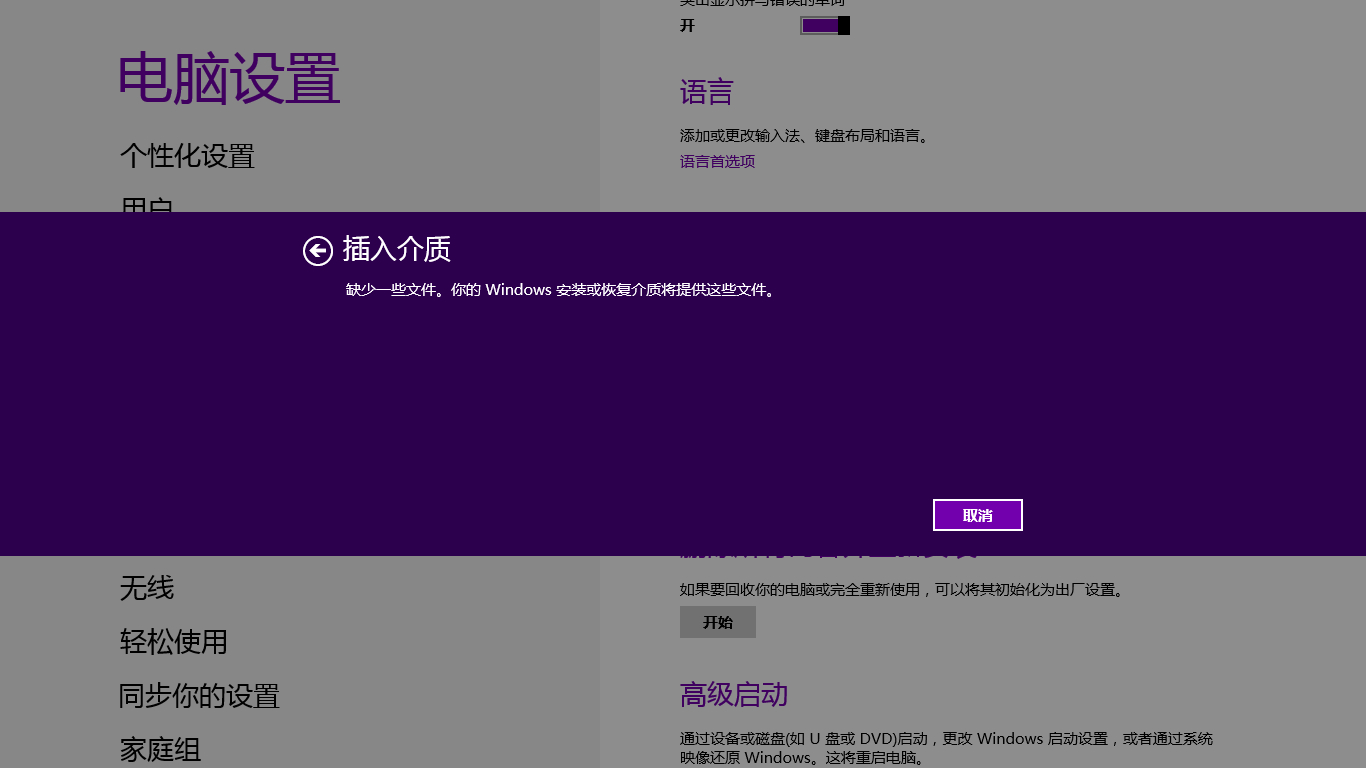Screen dimensions: 1366x768
Task: Choose 同步你的设置 in the sidebar
Action: (200, 696)
